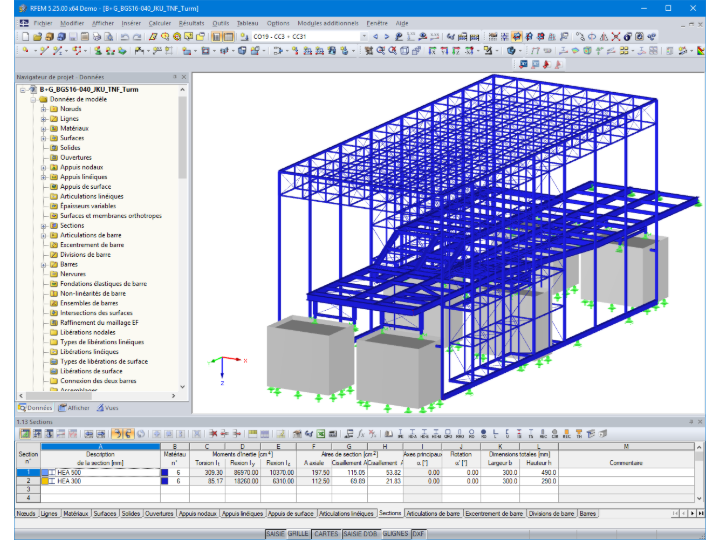Screen dimensions: 720x540
Task: Expand the Surfaces tree node
Action: (x=43, y=138)
